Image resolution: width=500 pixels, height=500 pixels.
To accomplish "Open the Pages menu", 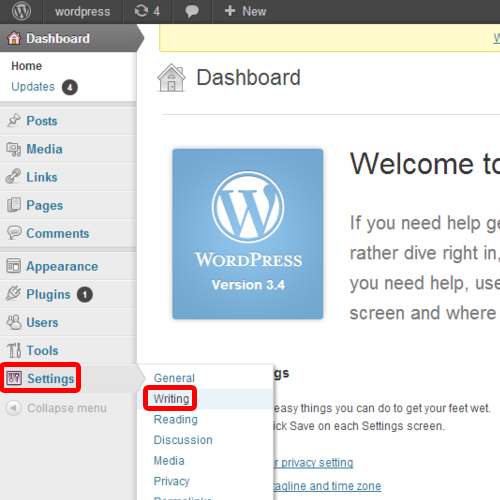I will click(x=45, y=205).
